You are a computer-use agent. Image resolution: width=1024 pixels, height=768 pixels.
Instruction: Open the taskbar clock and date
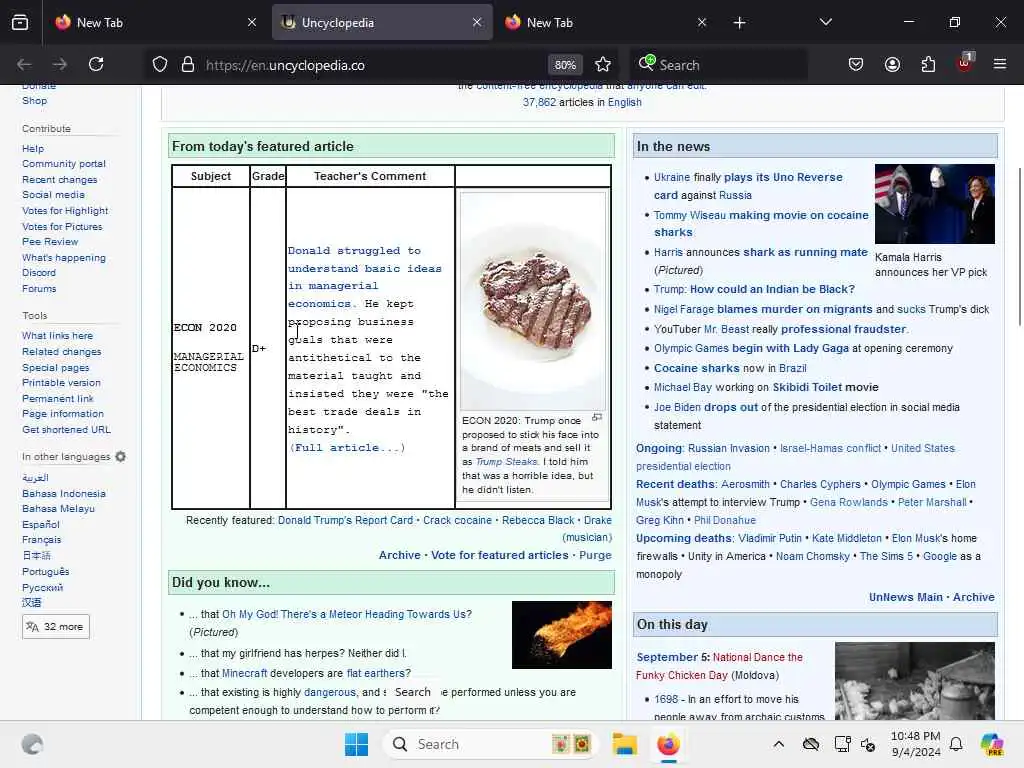click(x=916, y=744)
